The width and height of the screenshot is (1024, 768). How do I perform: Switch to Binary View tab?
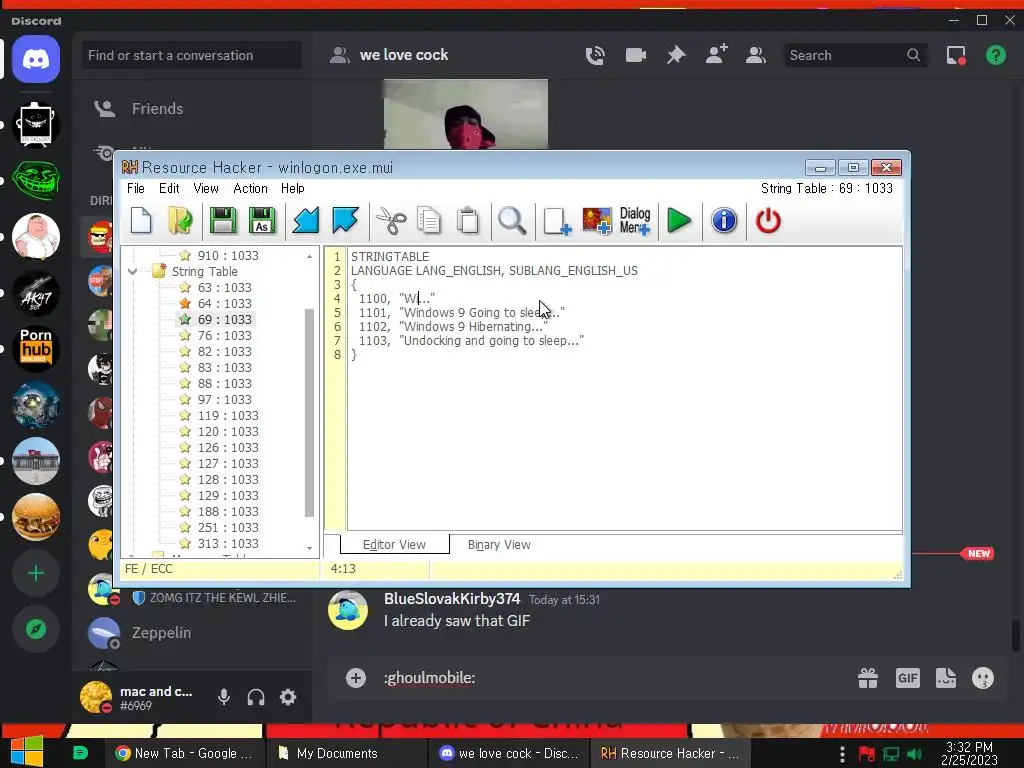[499, 545]
